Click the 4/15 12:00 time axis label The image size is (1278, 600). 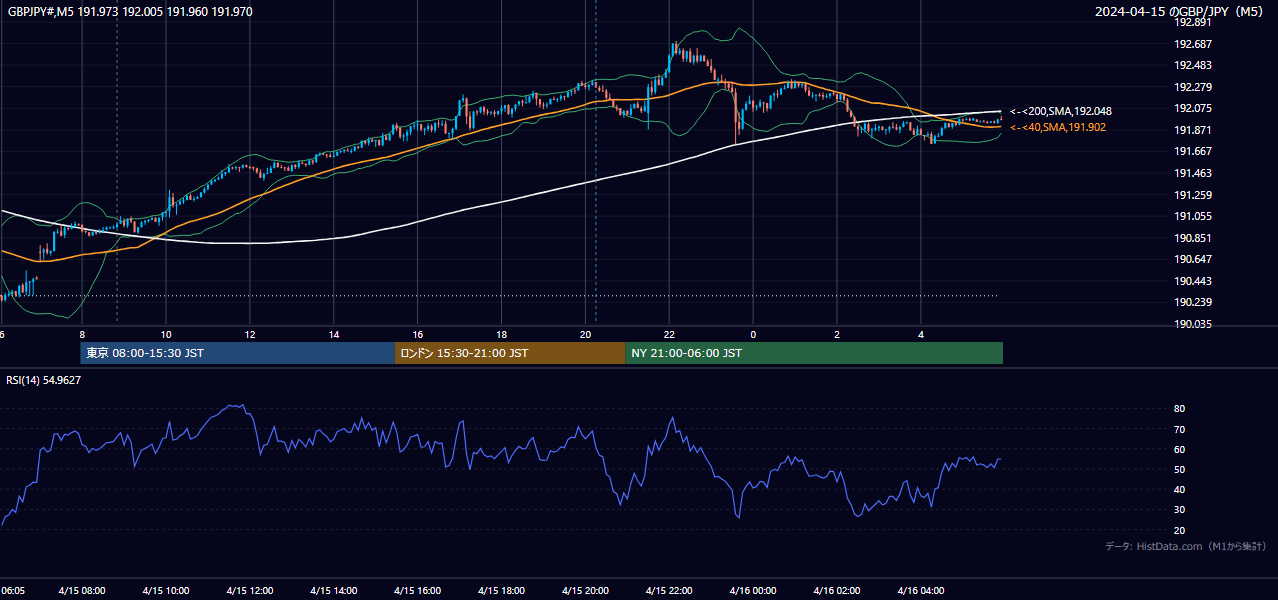pos(249,591)
